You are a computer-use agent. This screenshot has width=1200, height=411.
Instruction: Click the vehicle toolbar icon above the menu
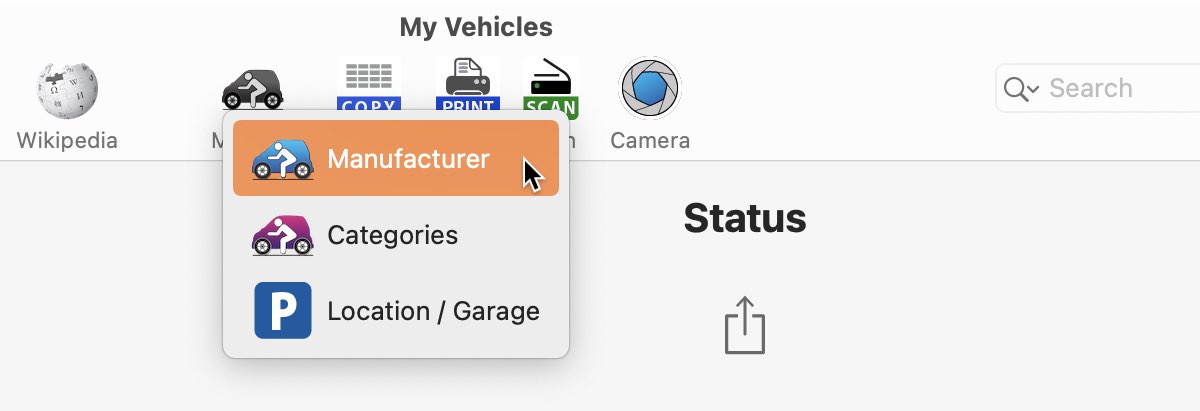tap(252, 88)
